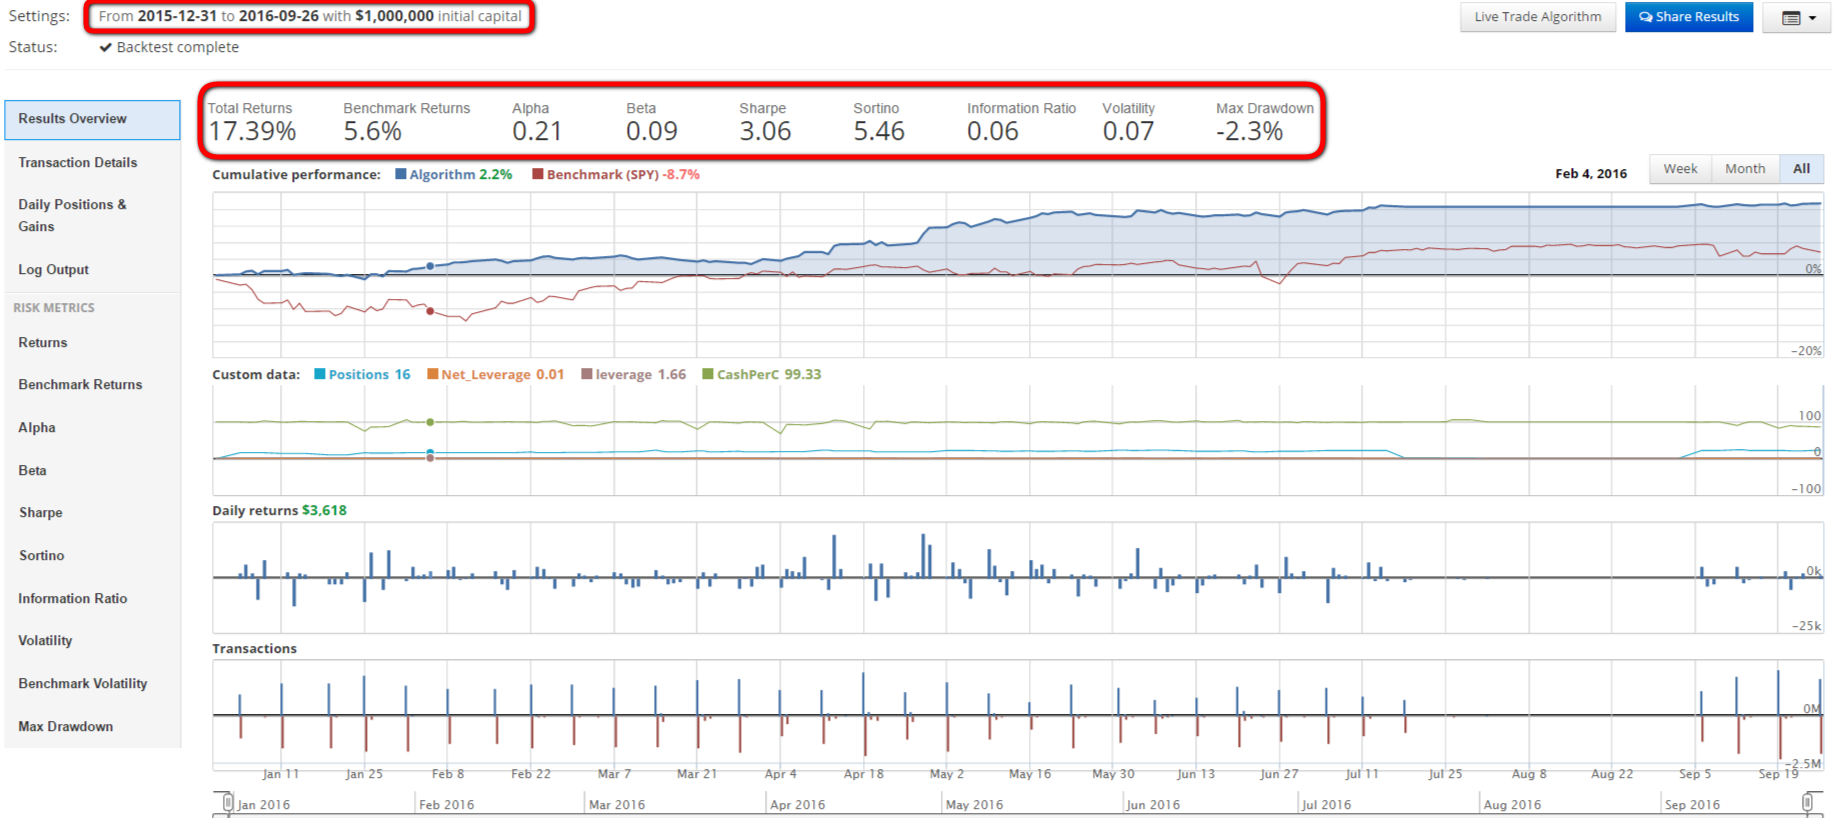The image size is (1837, 818).
Task: Click the Live Trade Algorithm button
Action: 1538,17
